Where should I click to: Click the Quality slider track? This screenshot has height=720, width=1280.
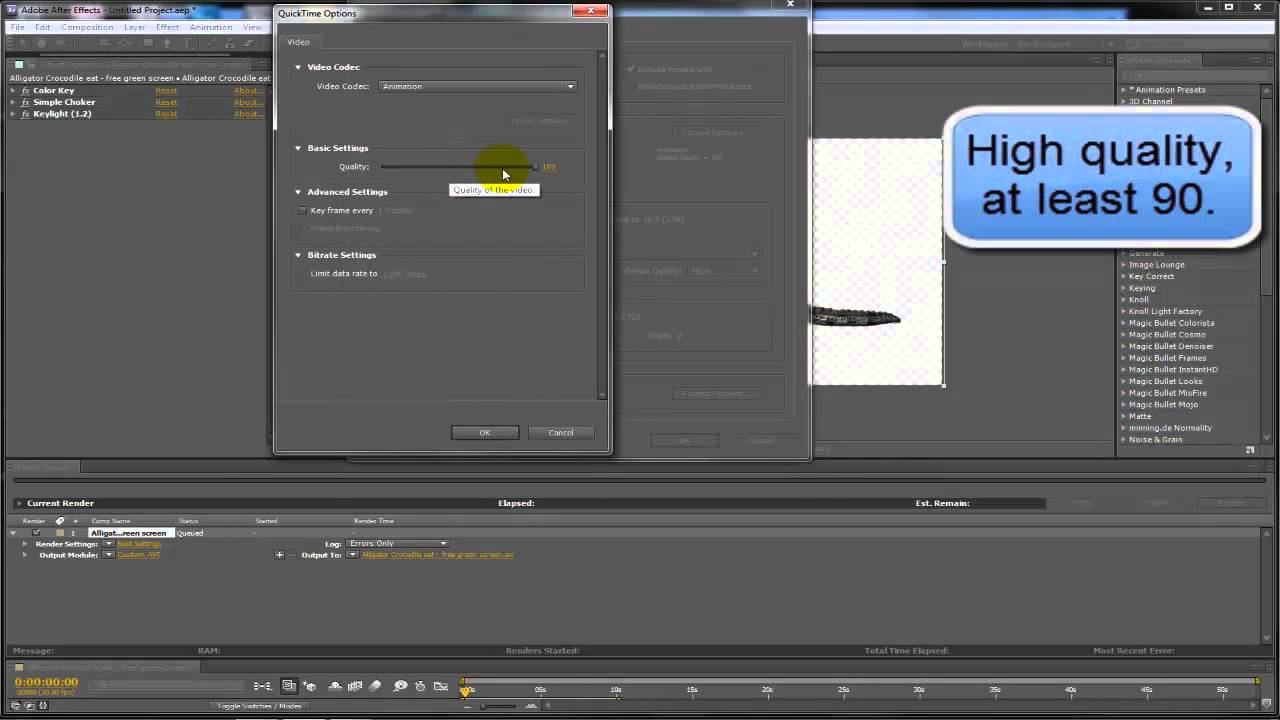tap(459, 167)
